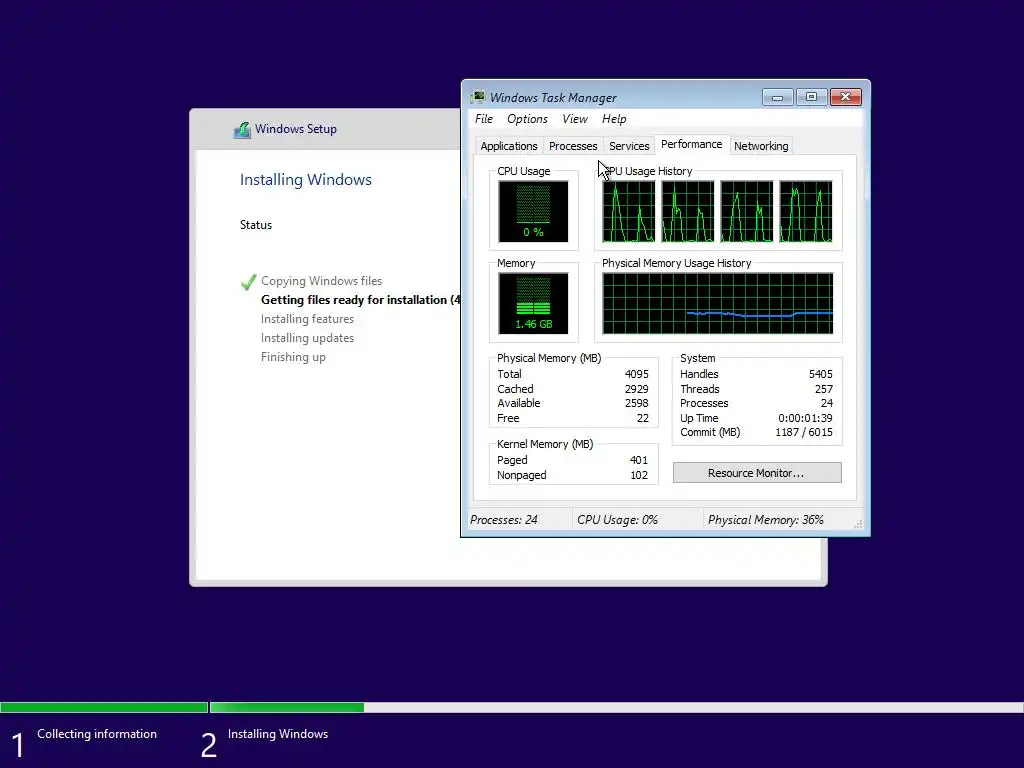Click CPU Usage: 0% in the status bar
Screen dimensions: 1024x768
pos(617,520)
